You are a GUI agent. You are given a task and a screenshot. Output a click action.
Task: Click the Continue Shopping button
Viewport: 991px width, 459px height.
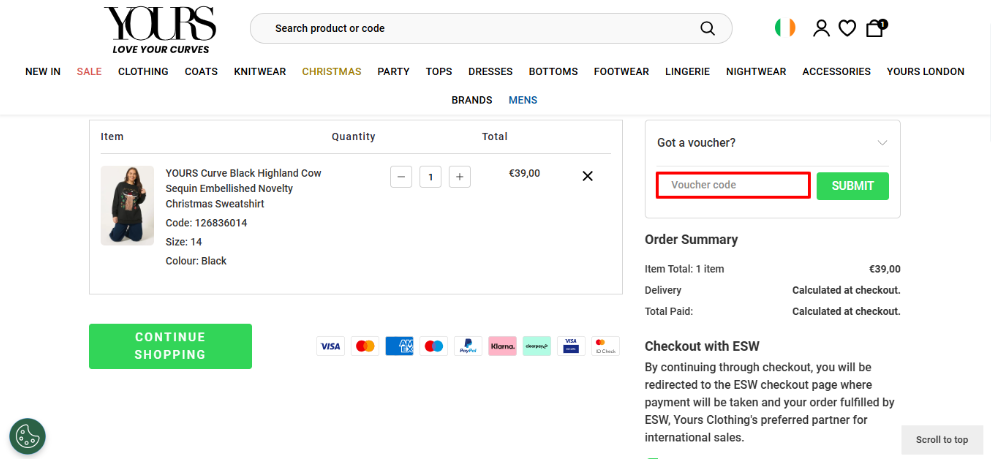[170, 346]
